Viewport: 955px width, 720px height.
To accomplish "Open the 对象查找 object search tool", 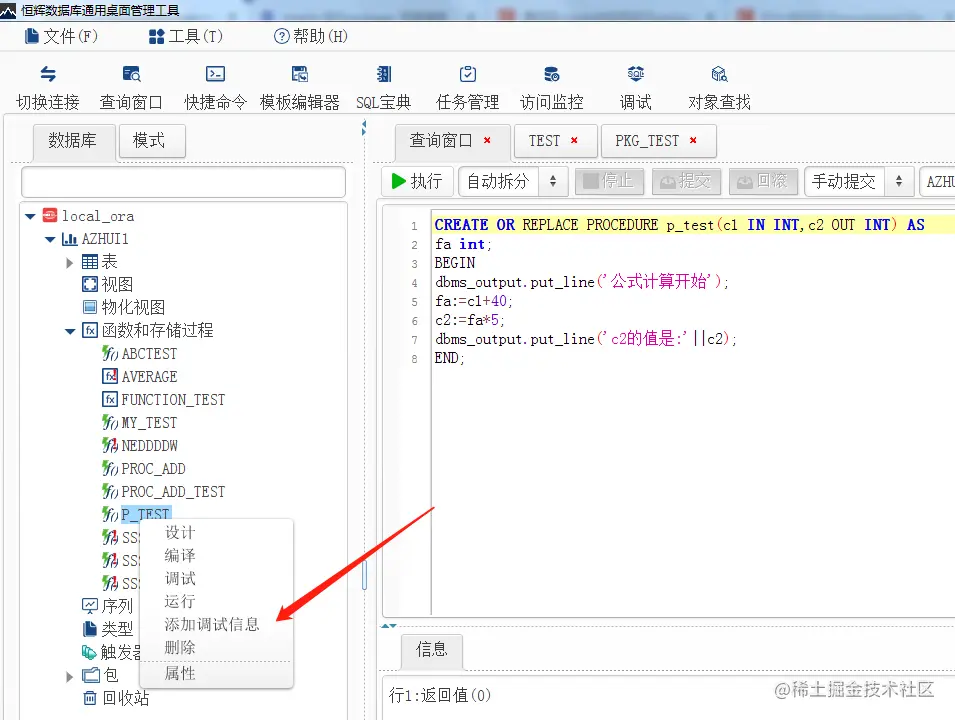I will [x=719, y=88].
